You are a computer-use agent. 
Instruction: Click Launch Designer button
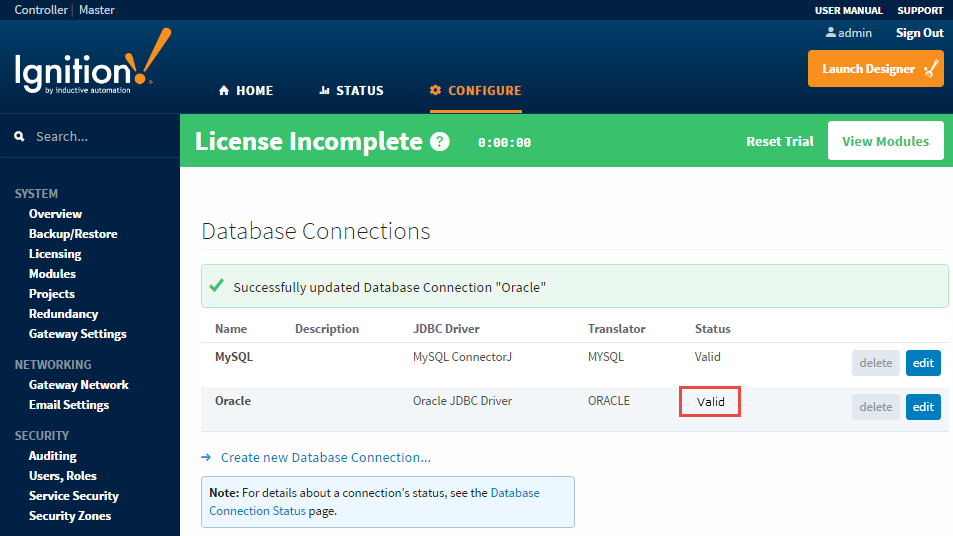click(876, 69)
